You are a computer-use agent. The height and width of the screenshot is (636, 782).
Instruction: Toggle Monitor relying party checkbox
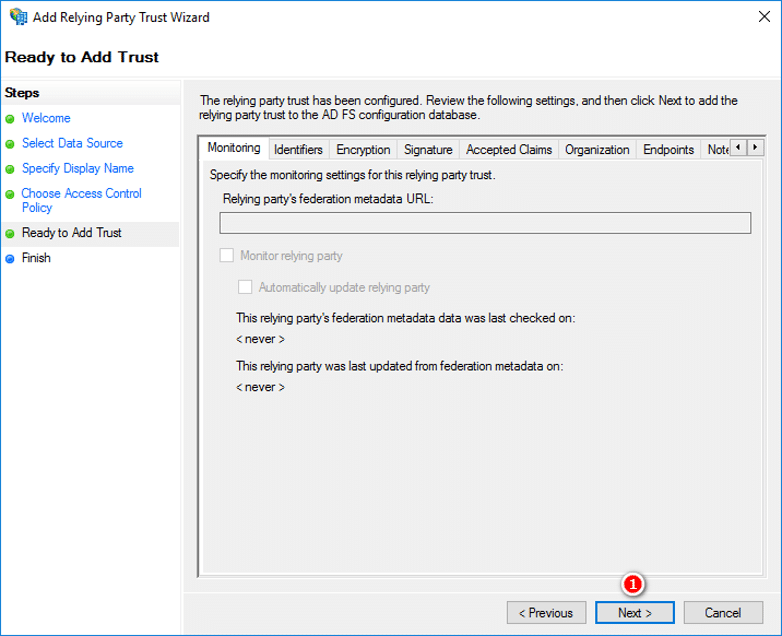click(227, 256)
